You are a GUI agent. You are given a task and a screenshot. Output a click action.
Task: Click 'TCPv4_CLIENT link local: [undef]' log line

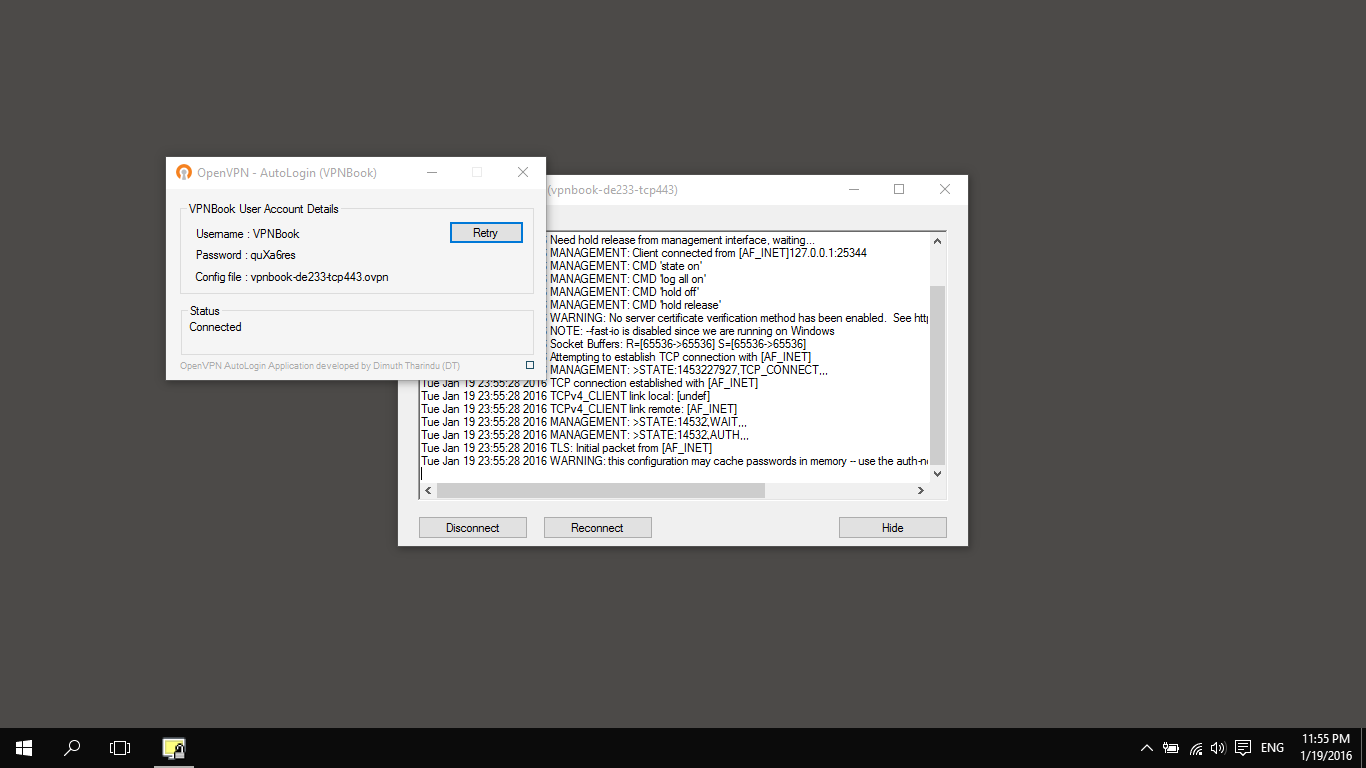pyautogui.click(x=565, y=396)
